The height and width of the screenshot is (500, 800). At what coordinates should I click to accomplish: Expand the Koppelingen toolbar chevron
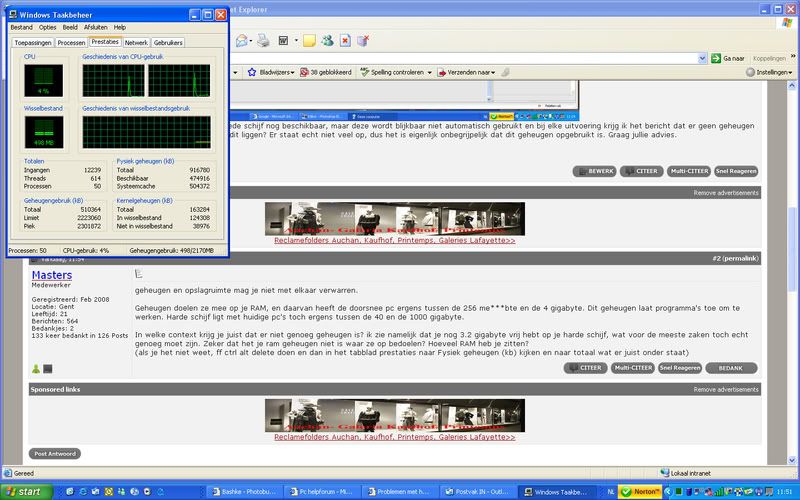793,56
